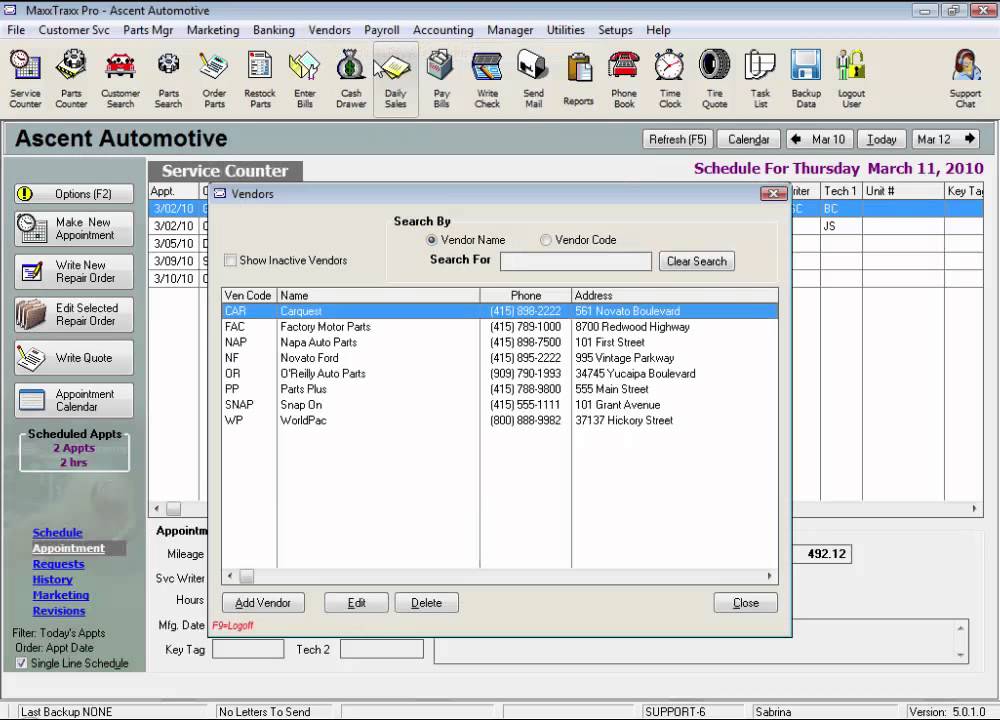Open the Accounting menu
The width and height of the screenshot is (1000, 720).
coord(443,30)
